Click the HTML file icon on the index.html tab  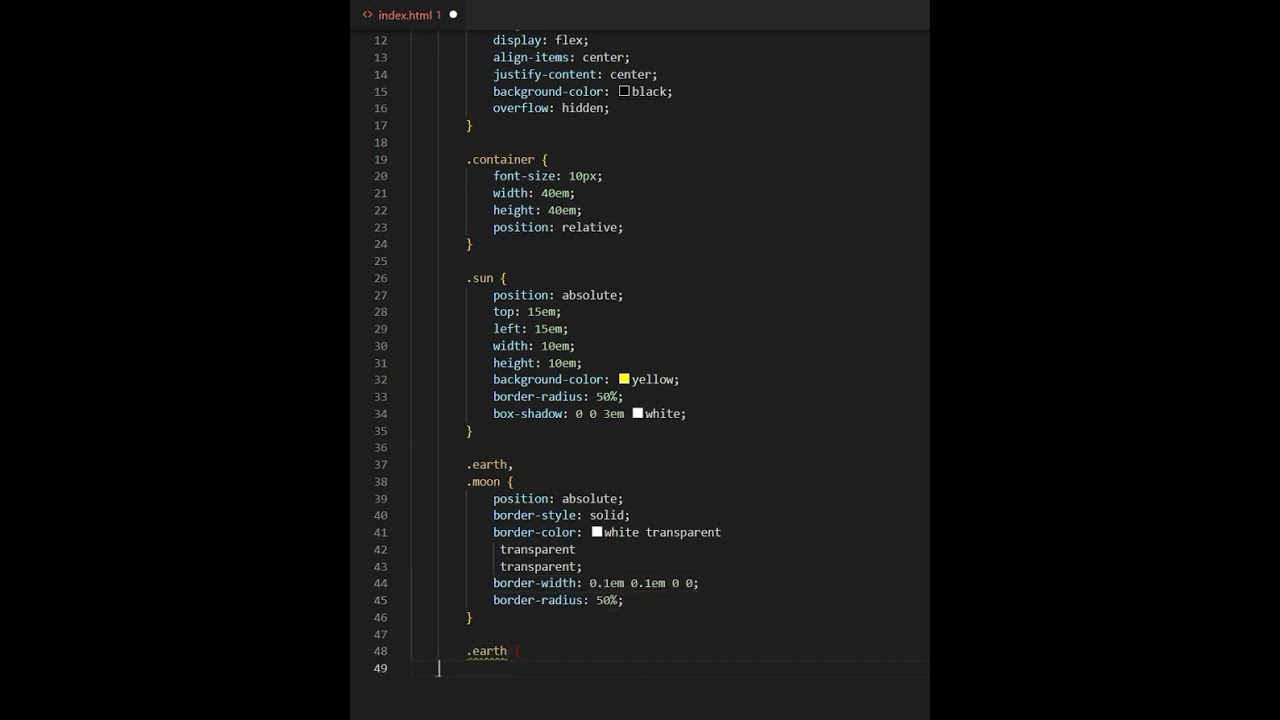click(x=367, y=15)
